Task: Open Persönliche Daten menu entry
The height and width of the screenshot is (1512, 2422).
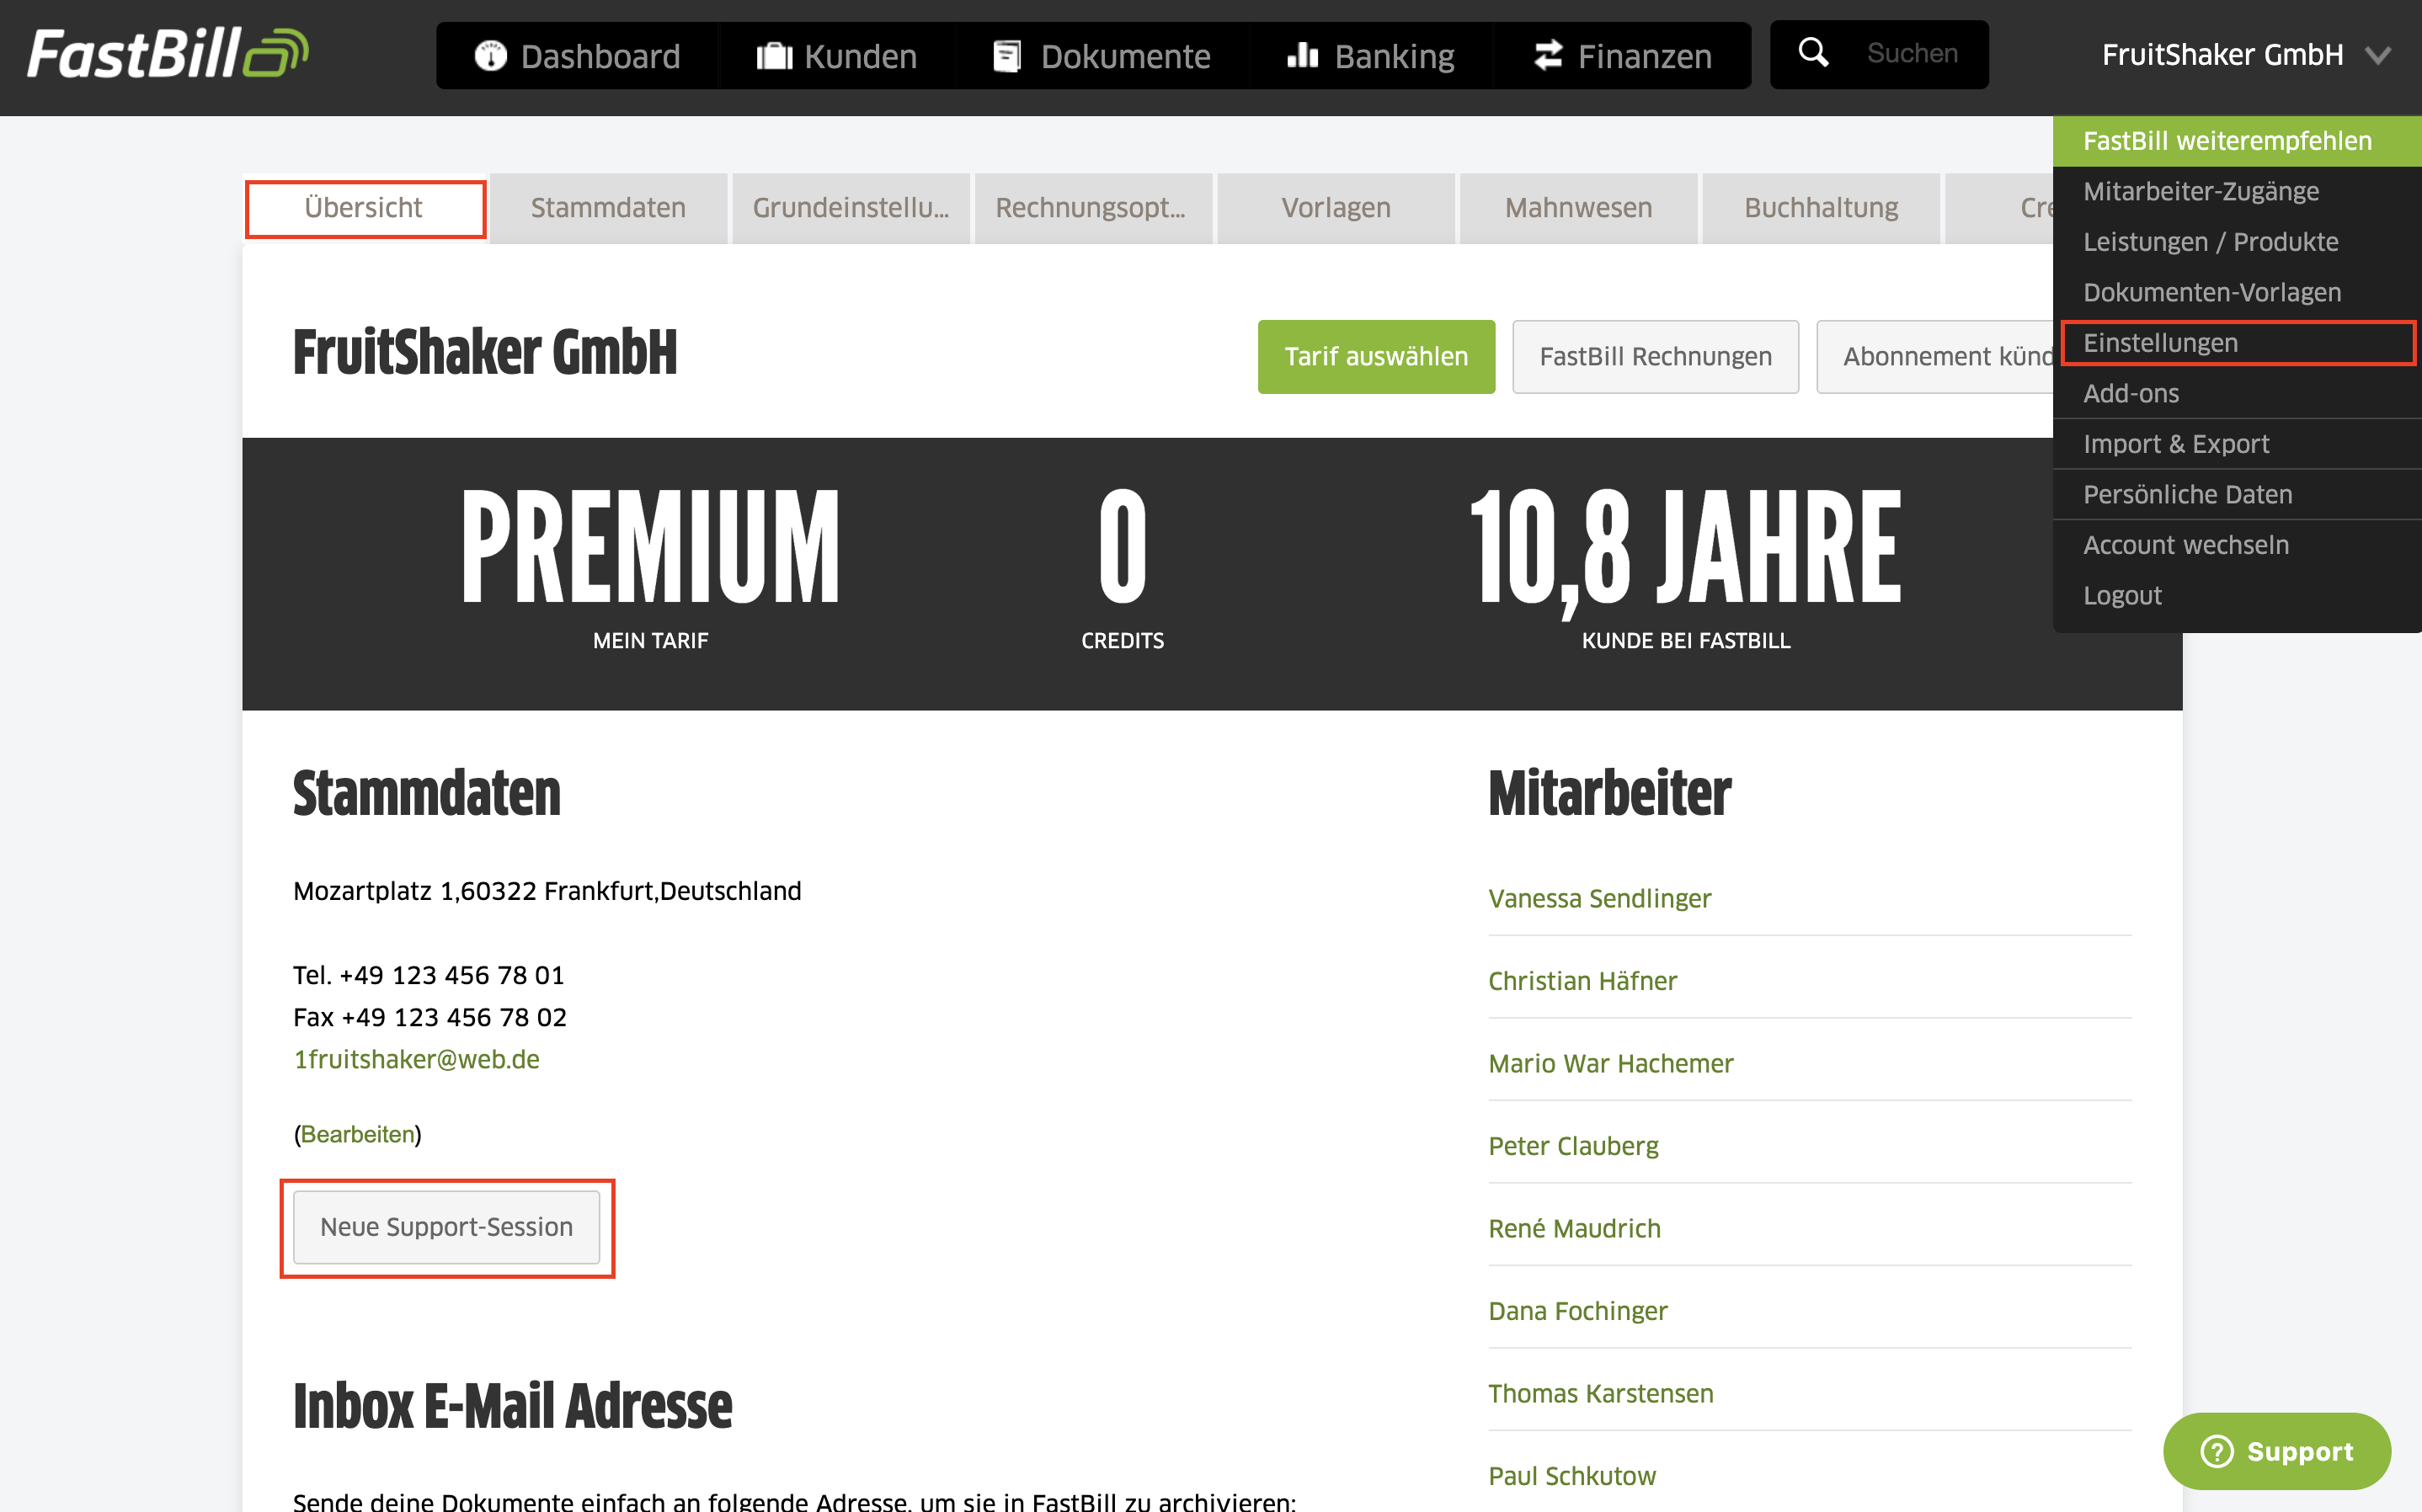Action: click(x=2237, y=494)
